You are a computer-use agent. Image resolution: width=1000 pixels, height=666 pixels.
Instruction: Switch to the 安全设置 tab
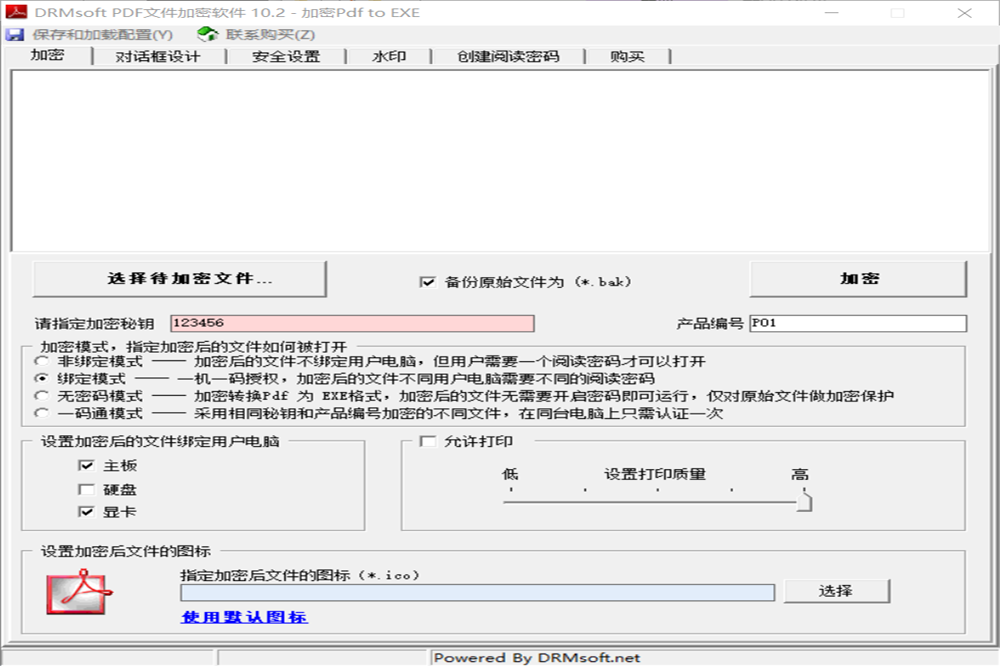pyautogui.click(x=286, y=57)
